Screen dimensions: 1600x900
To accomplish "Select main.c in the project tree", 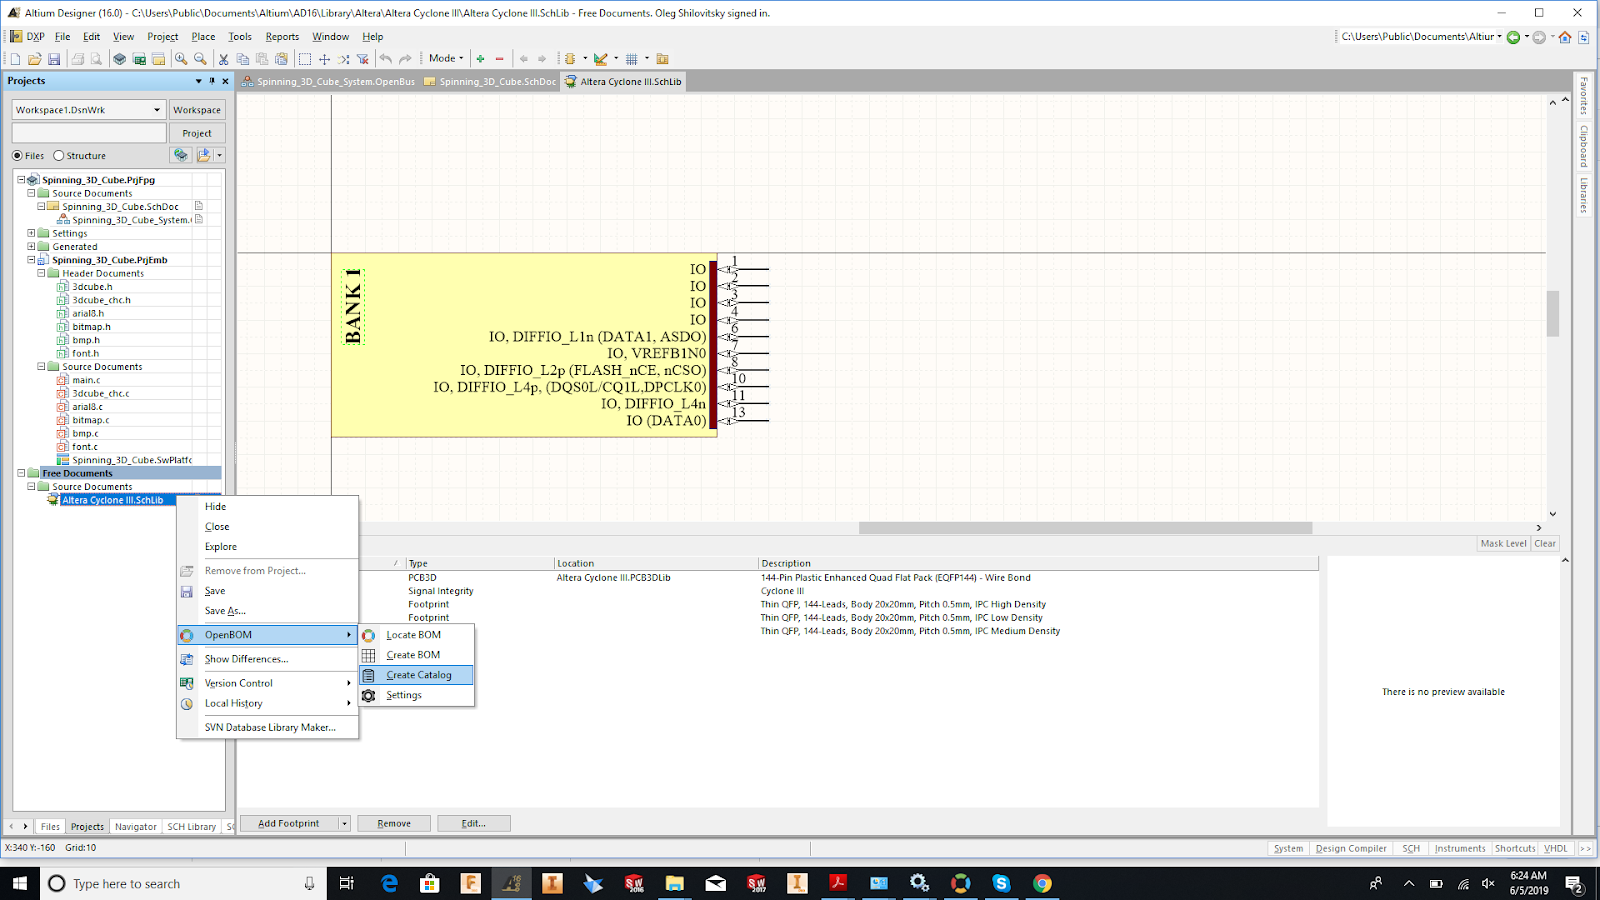I will point(86,380).
